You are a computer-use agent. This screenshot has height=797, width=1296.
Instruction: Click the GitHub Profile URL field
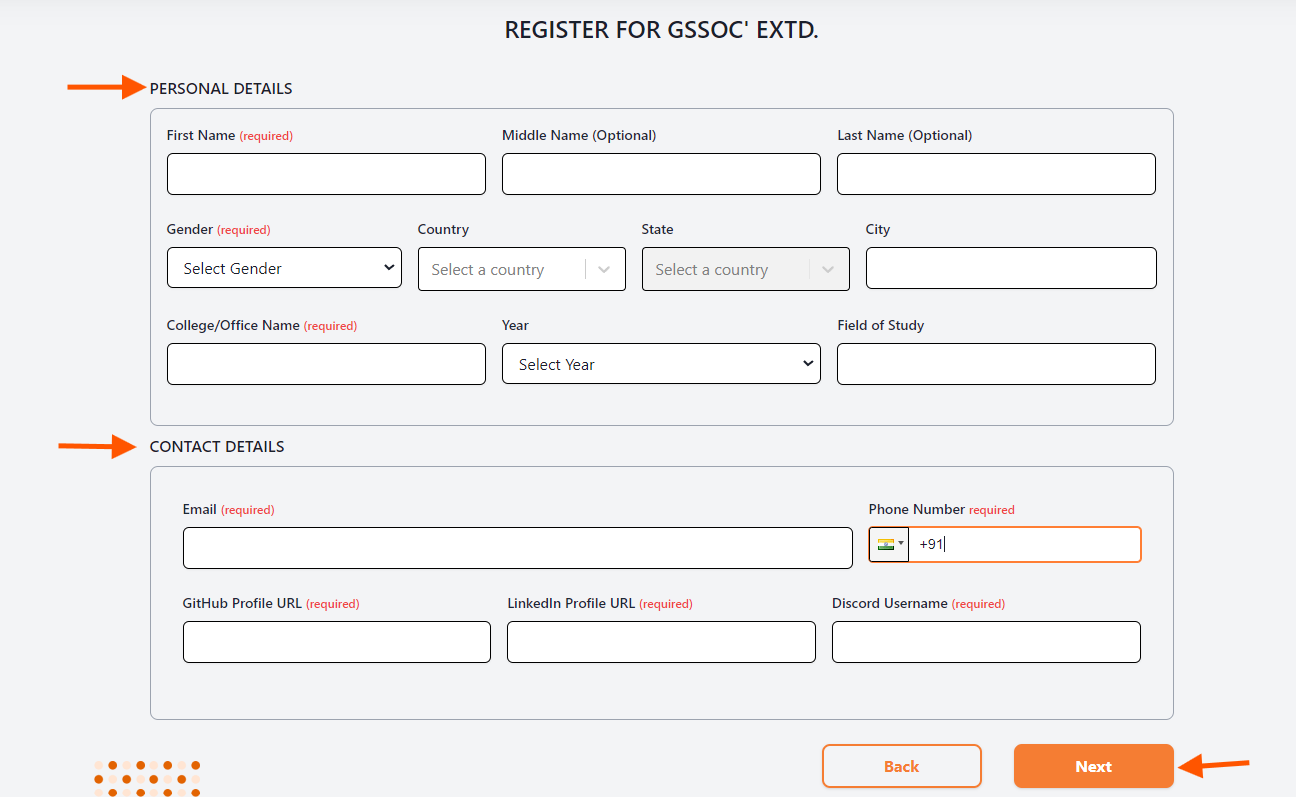(336, 641)
